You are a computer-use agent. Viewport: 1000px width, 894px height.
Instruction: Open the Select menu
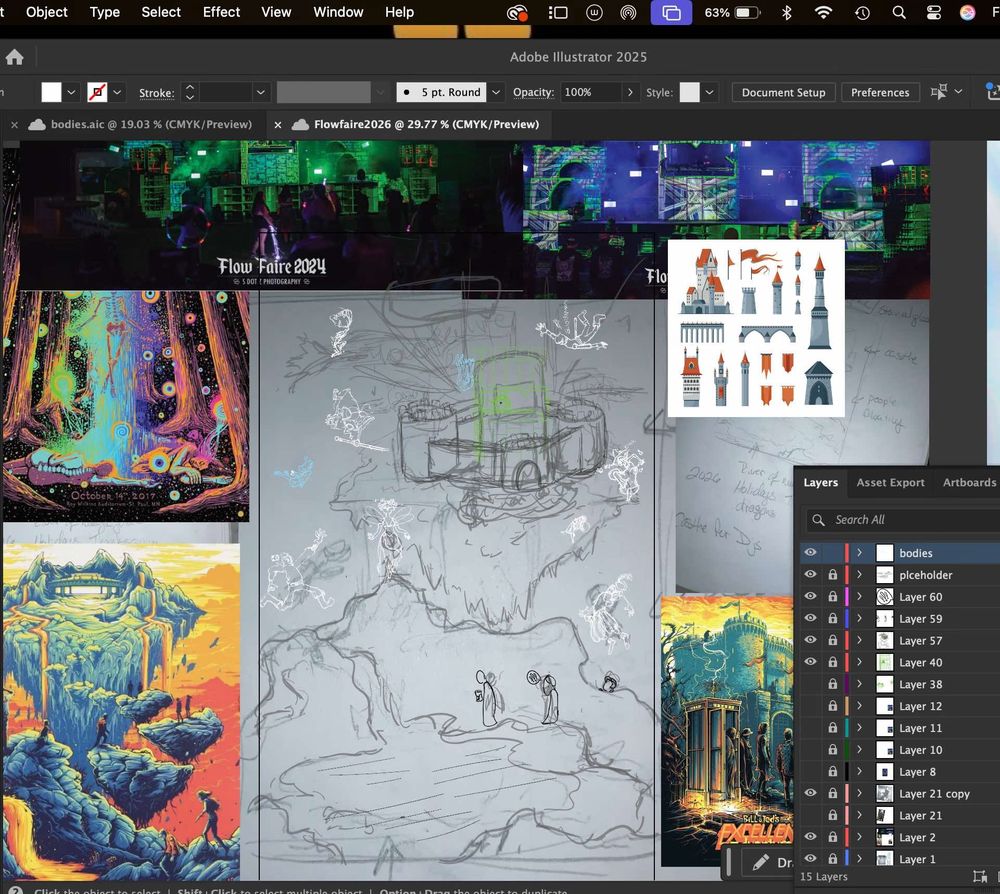(161, 12)
